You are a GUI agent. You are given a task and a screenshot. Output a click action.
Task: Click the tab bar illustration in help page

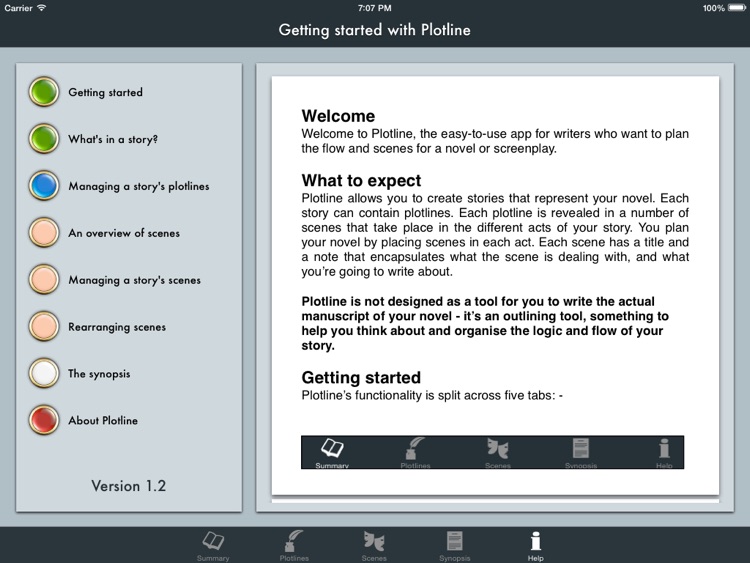pos(492,452)
